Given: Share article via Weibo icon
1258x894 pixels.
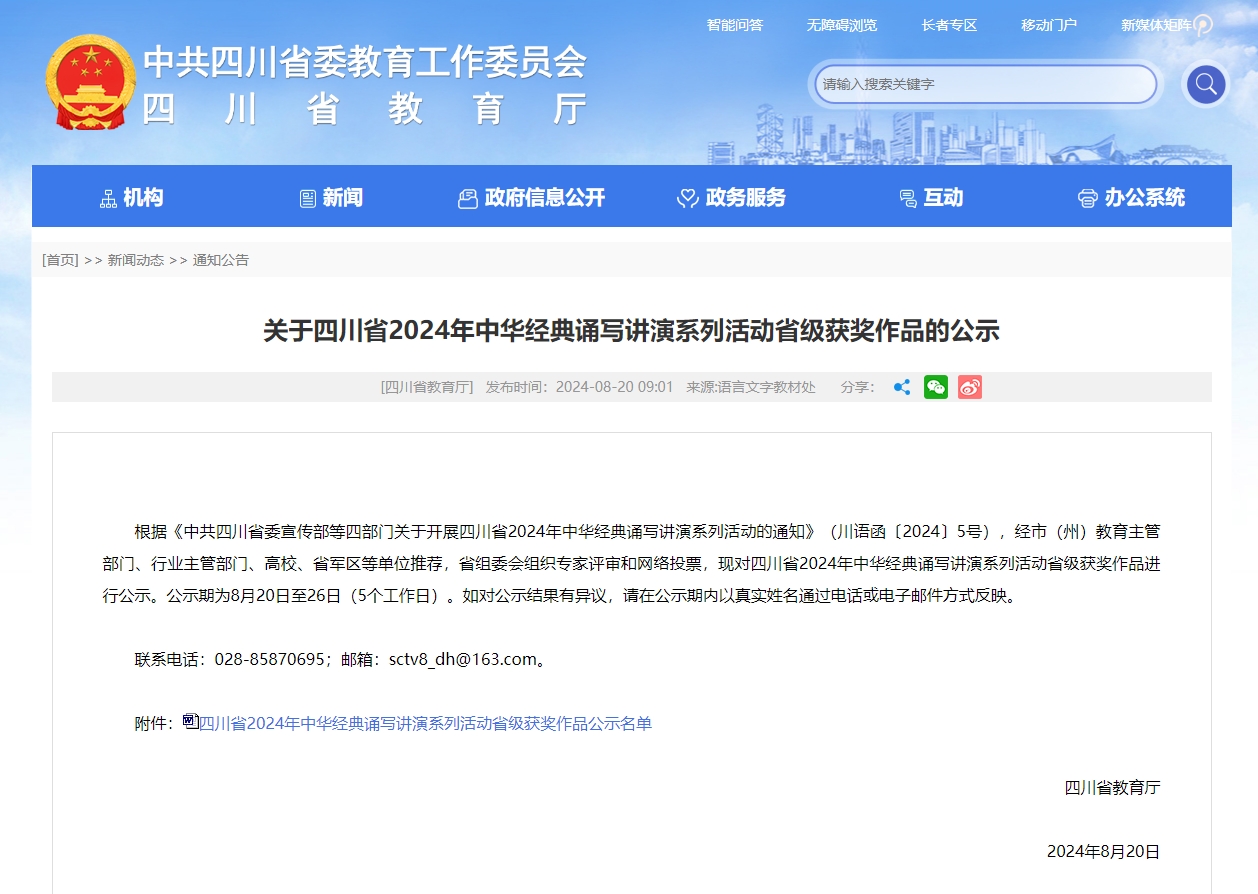Looking at the screenshot, I should pos(969,387).
